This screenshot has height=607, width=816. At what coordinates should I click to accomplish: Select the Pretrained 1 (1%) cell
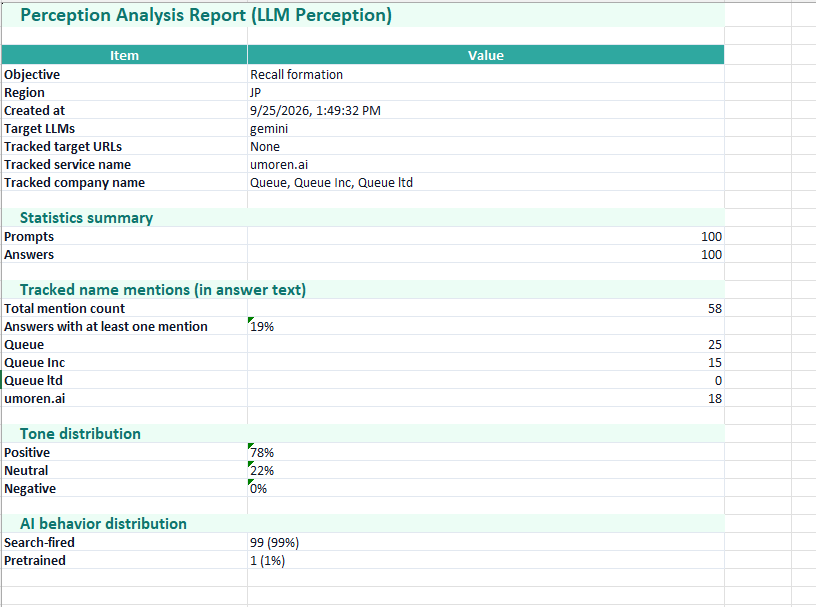[x=486, y=561]
